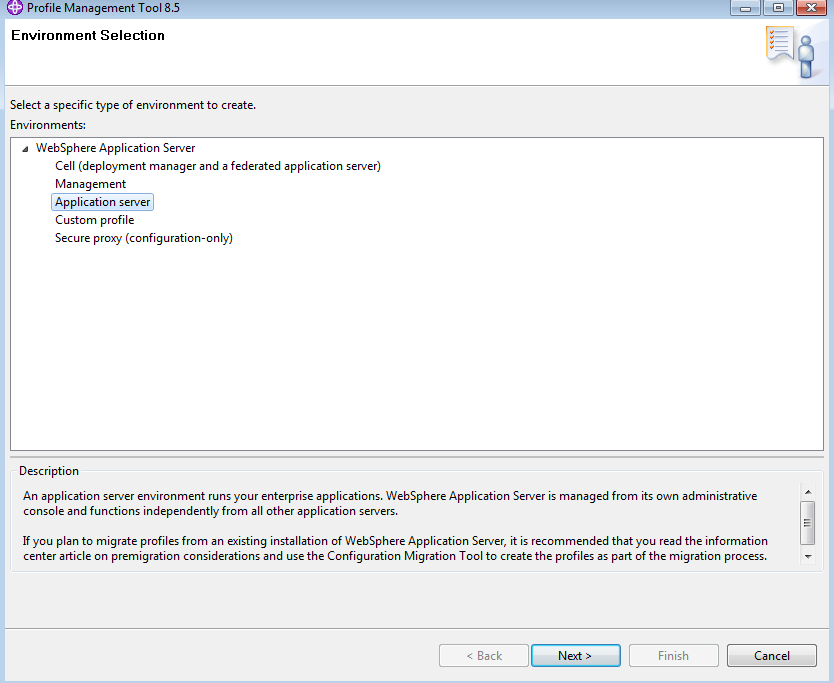Select Secure proxy (configuration-only)
This screenshot has height=683, width=834.
[144, 238]
